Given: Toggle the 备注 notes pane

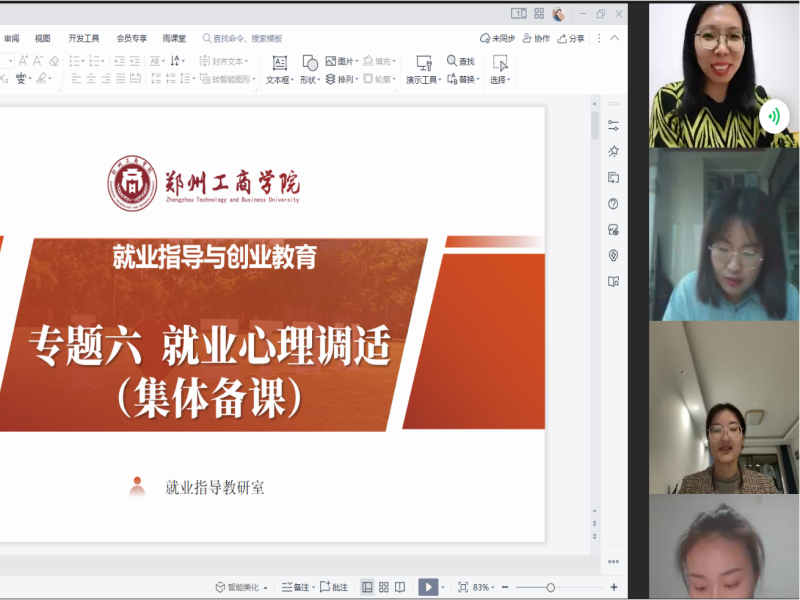Looking at the screenshot, I should click(x=298, y=587).
